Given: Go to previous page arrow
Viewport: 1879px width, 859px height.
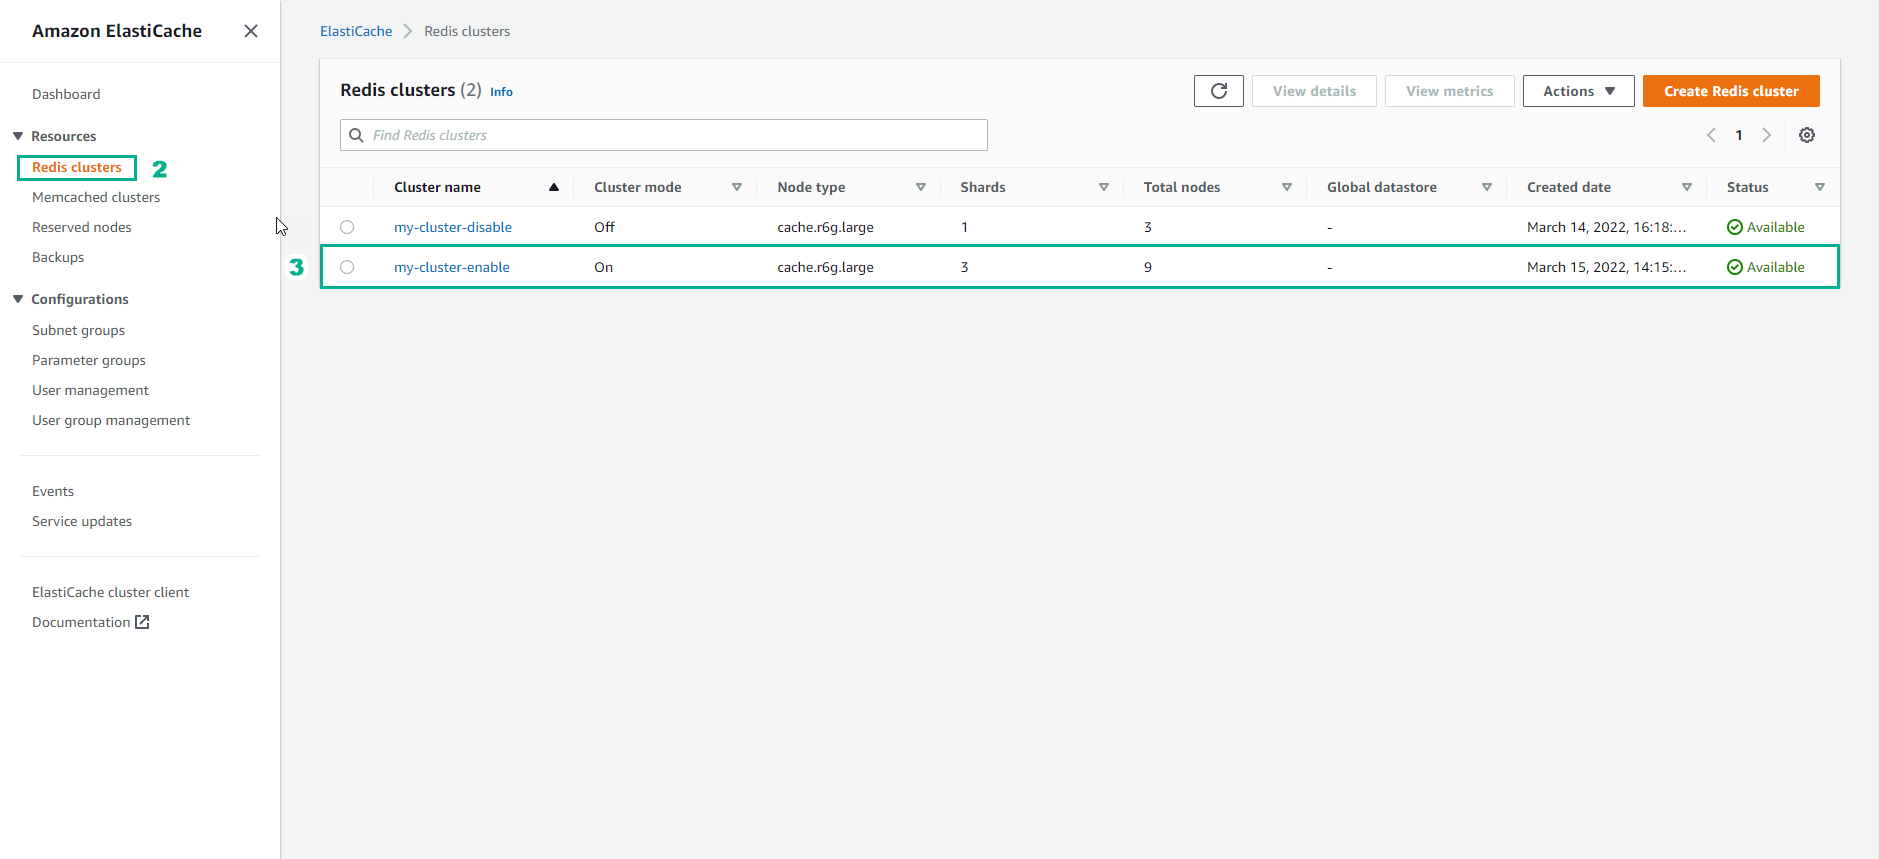Looking at the screenshot, I should [1711, 135].
